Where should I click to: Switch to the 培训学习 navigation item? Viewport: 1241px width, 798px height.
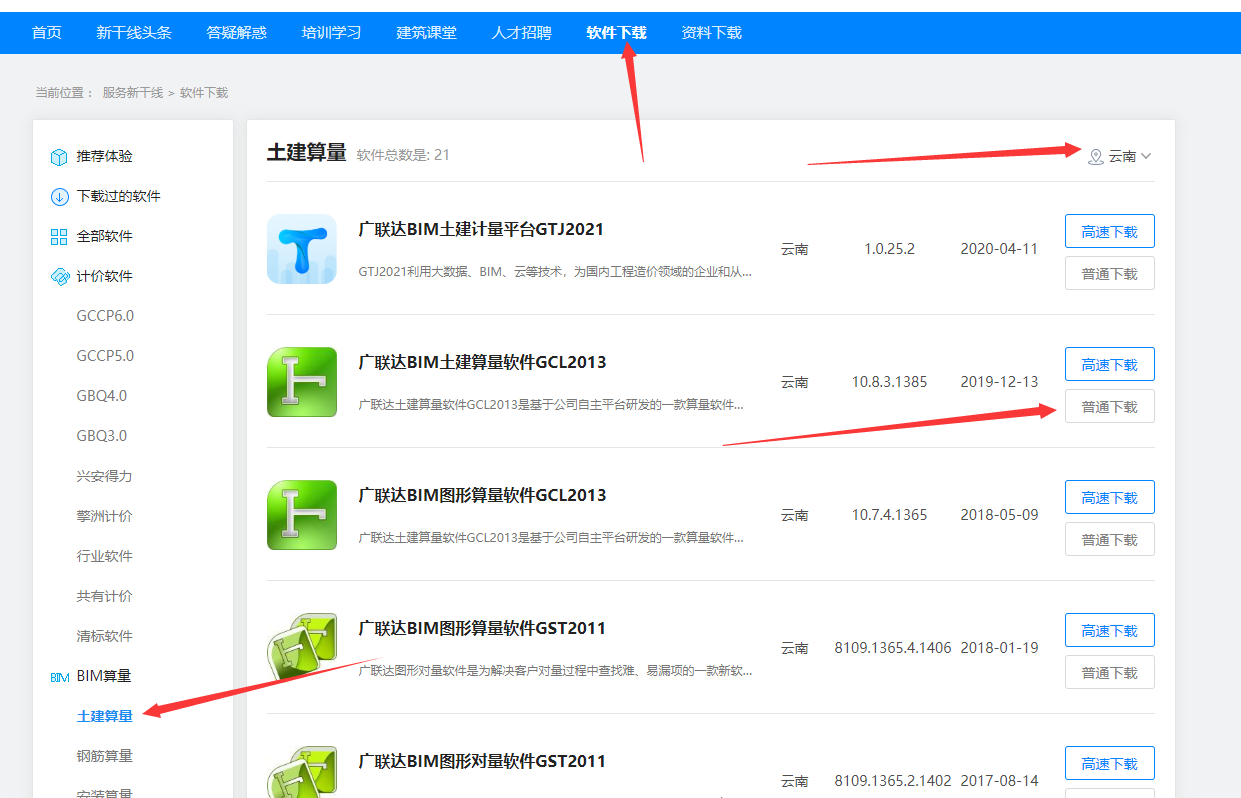(332, 33)
